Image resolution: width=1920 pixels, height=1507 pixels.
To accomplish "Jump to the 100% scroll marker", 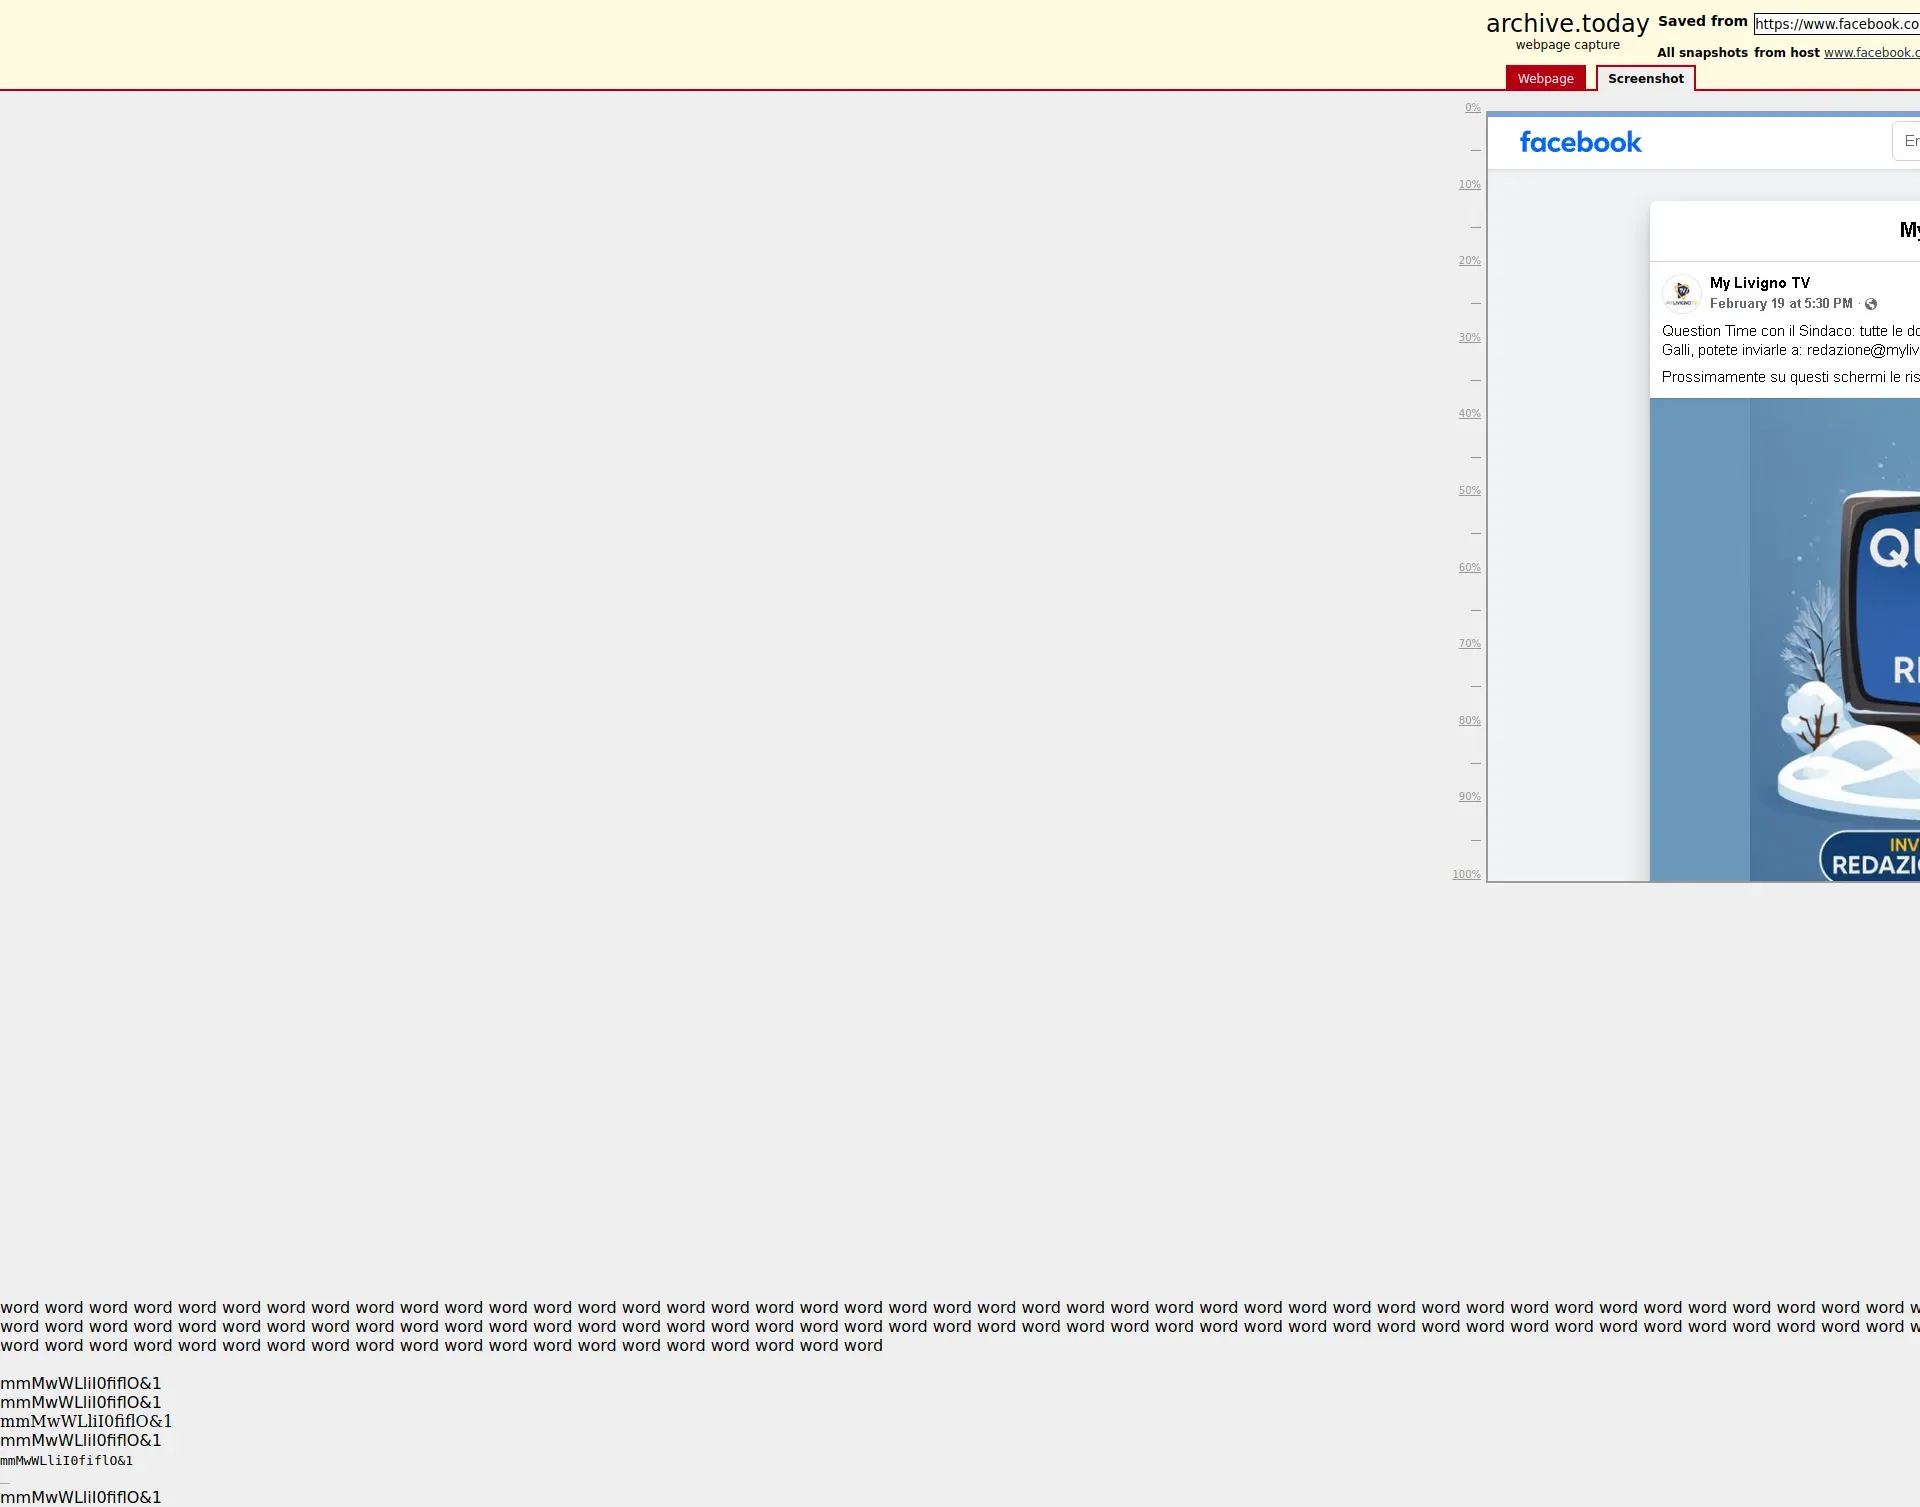I will click(1466, 875).
